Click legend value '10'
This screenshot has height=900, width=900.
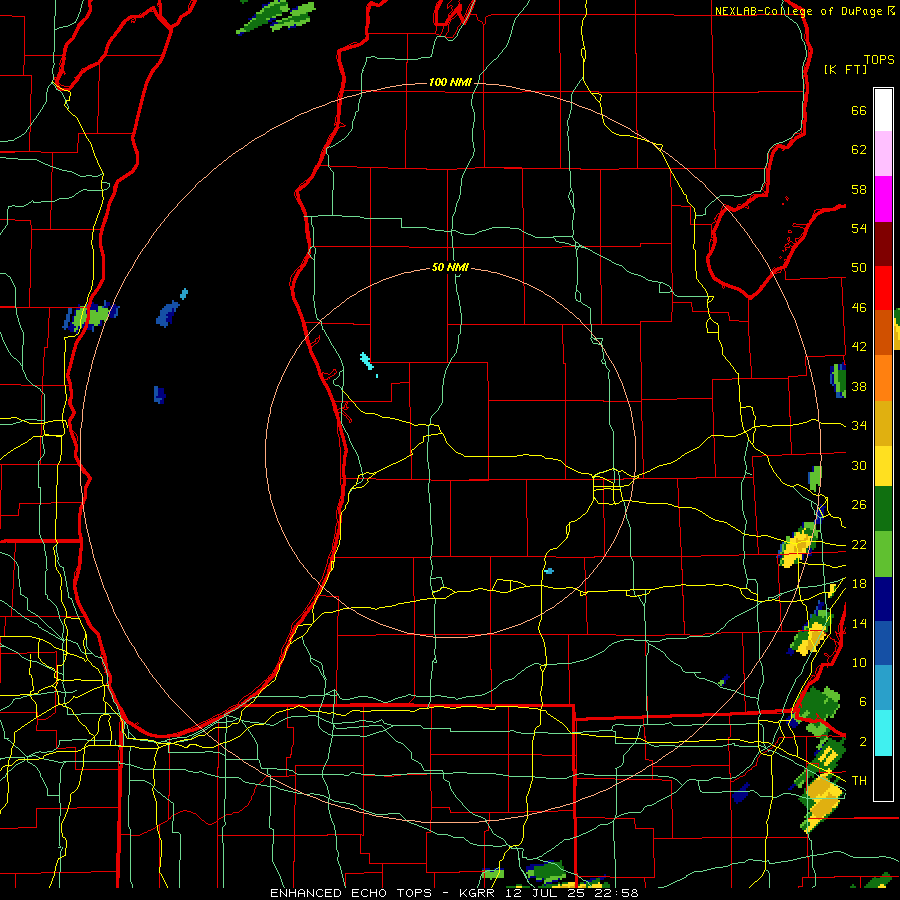tap(859, 662)
